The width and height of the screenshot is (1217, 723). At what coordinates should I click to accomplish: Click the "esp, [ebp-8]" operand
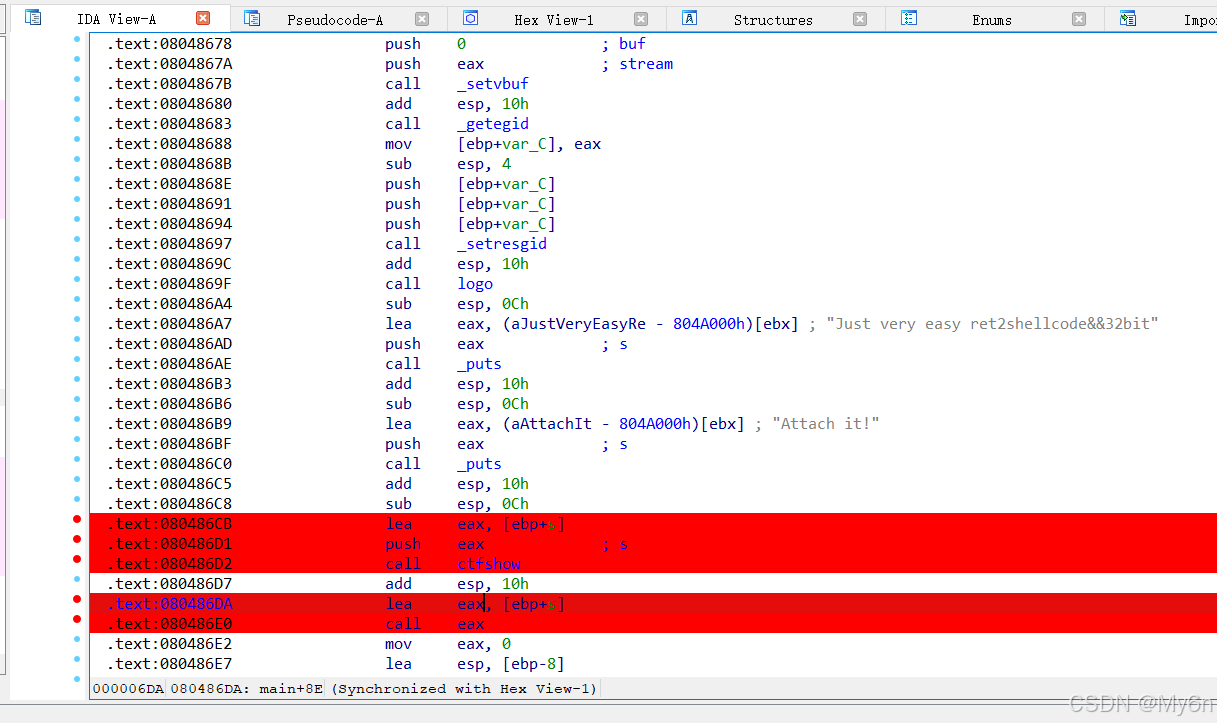(511, 664)
